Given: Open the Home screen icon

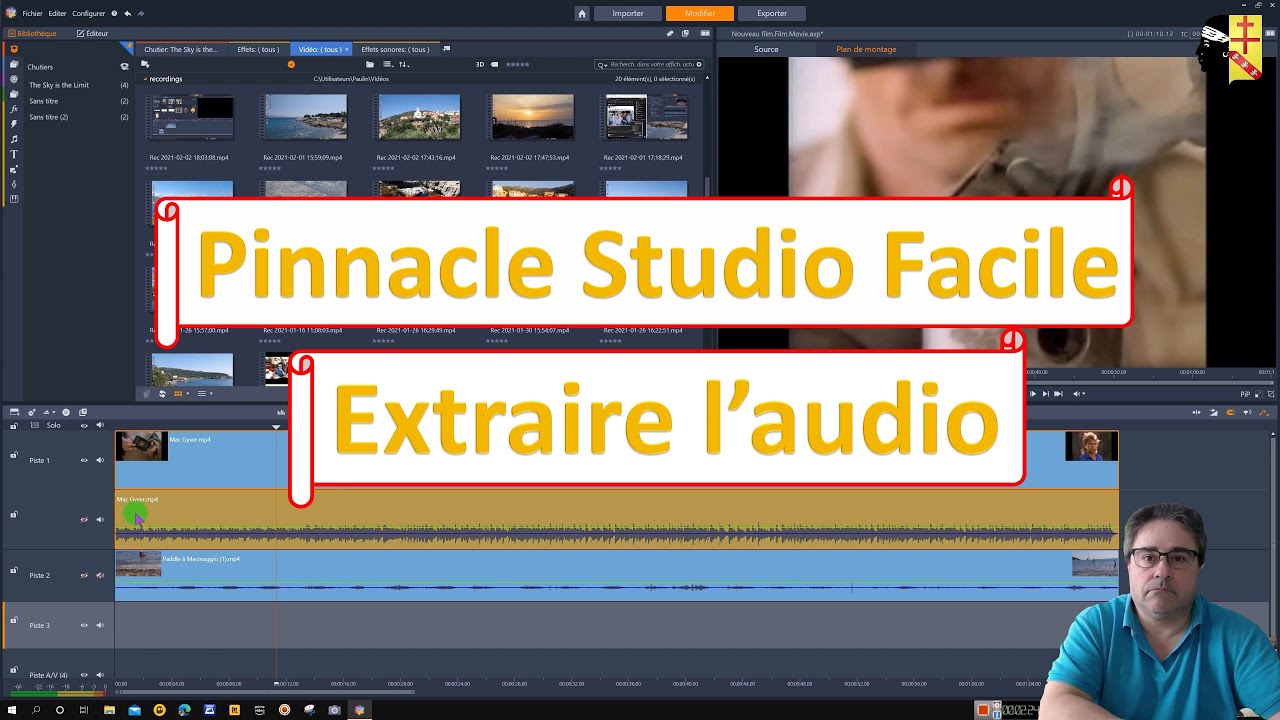Looking at the screenshot, I should (x=582, y=13).
